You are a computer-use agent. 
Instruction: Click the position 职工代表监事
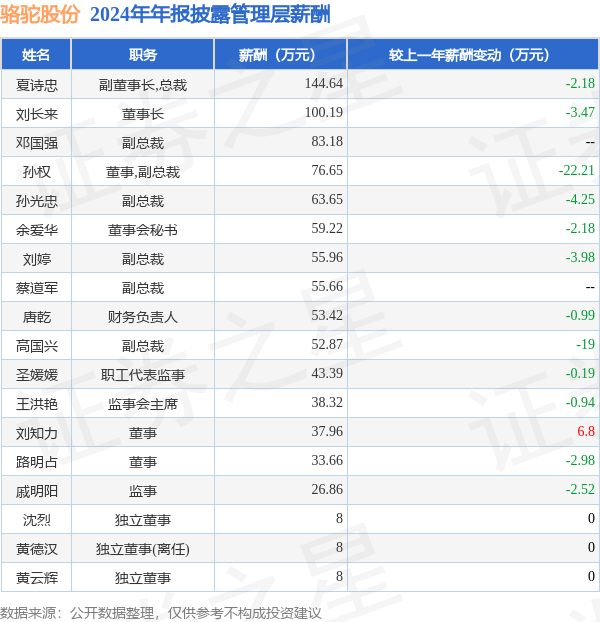click(143, 374)
